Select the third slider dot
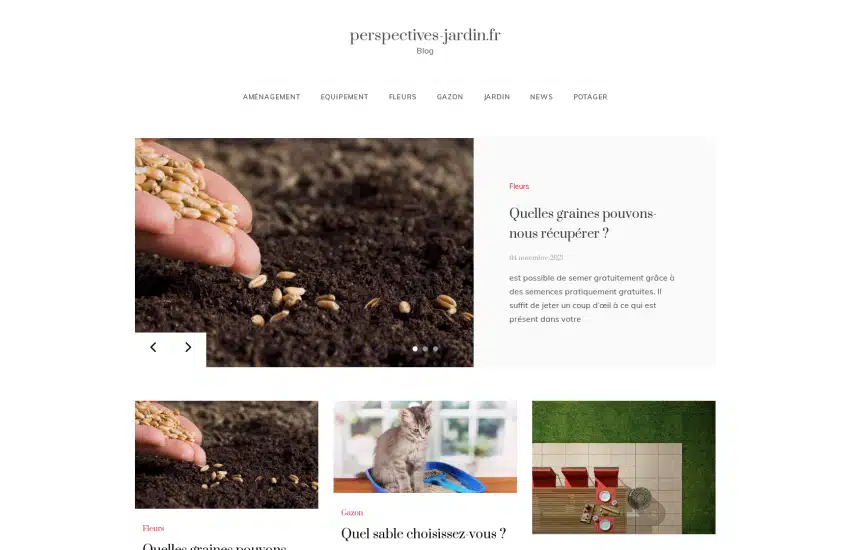The height and width of the screenshot is (550, 850). point(435,349)
